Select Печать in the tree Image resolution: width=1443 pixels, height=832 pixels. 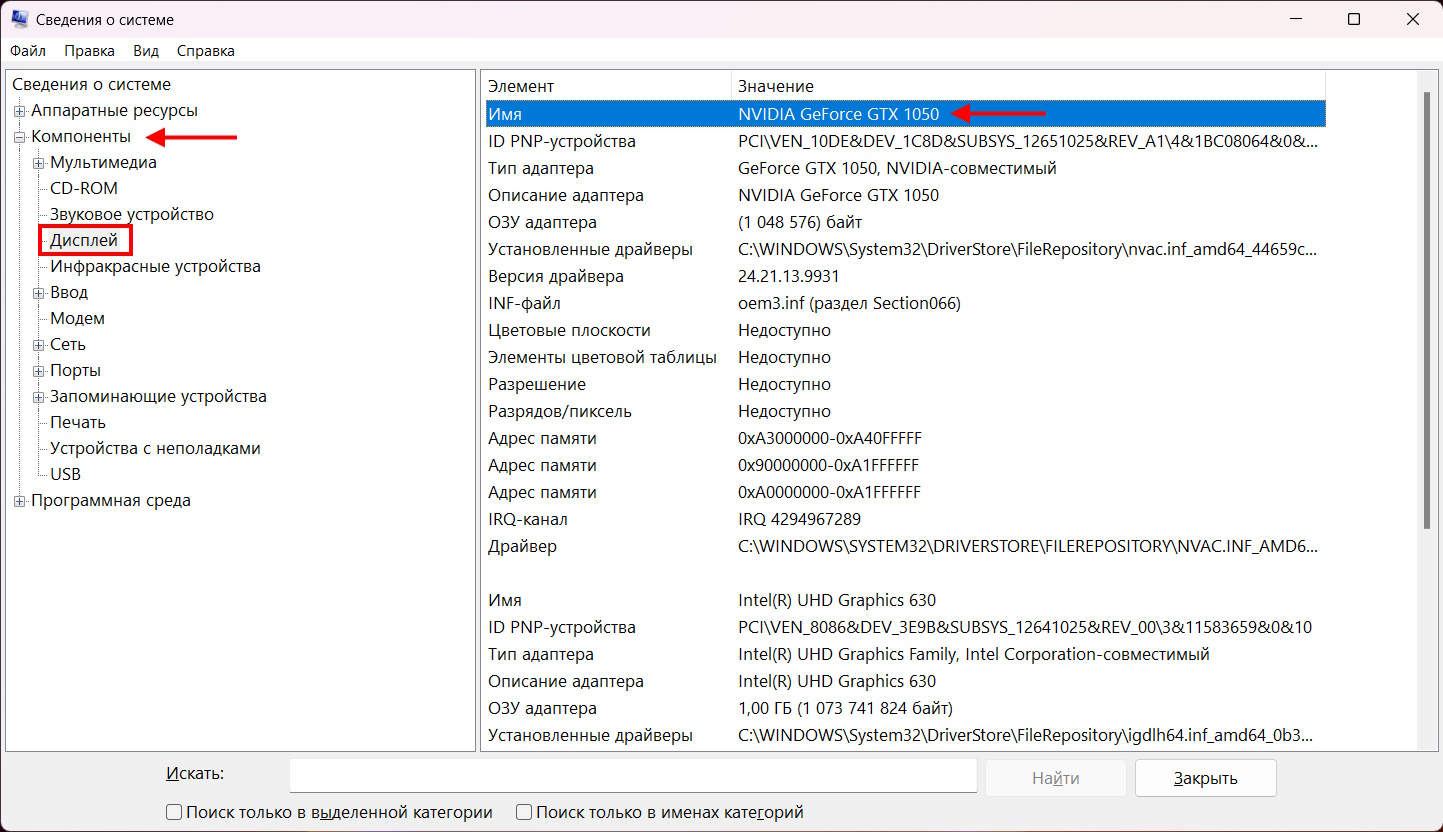tap(78, 423)
